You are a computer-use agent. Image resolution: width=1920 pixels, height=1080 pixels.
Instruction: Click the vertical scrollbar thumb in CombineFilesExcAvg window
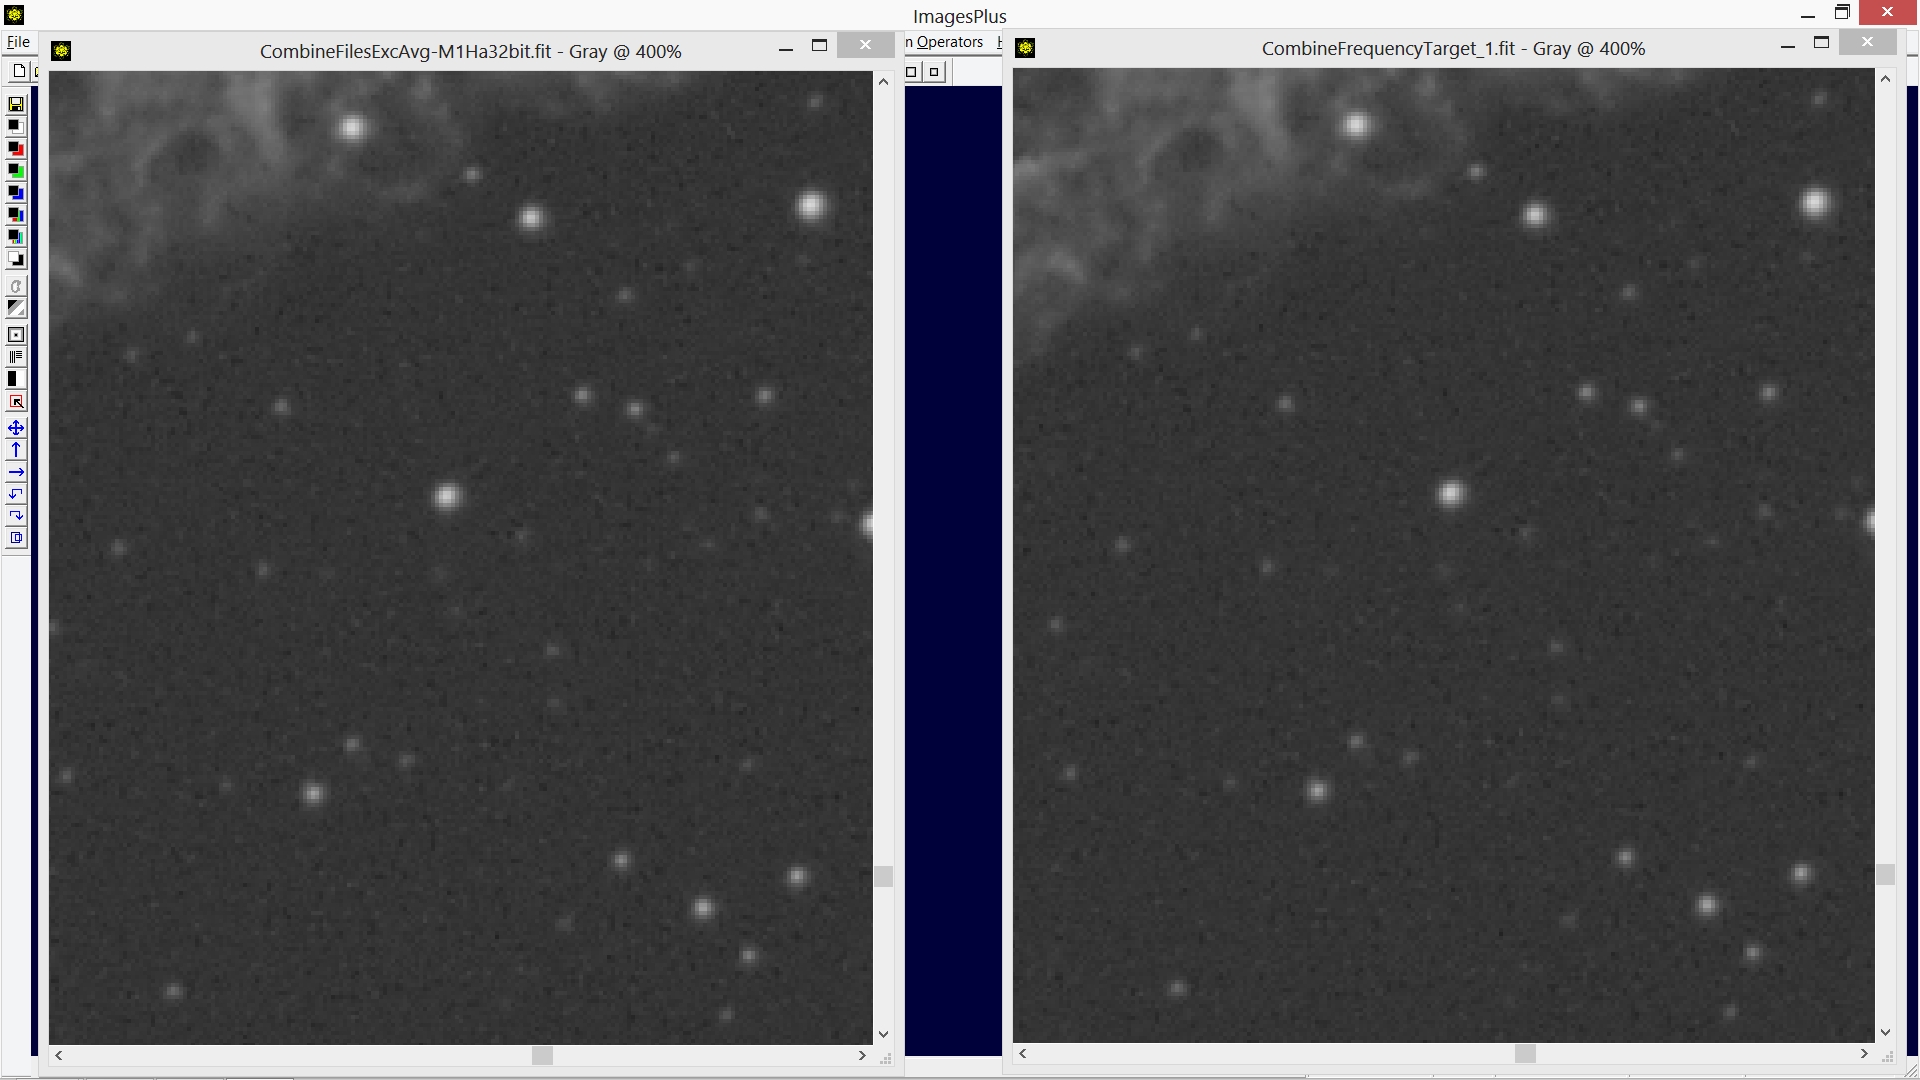(883, 877)
